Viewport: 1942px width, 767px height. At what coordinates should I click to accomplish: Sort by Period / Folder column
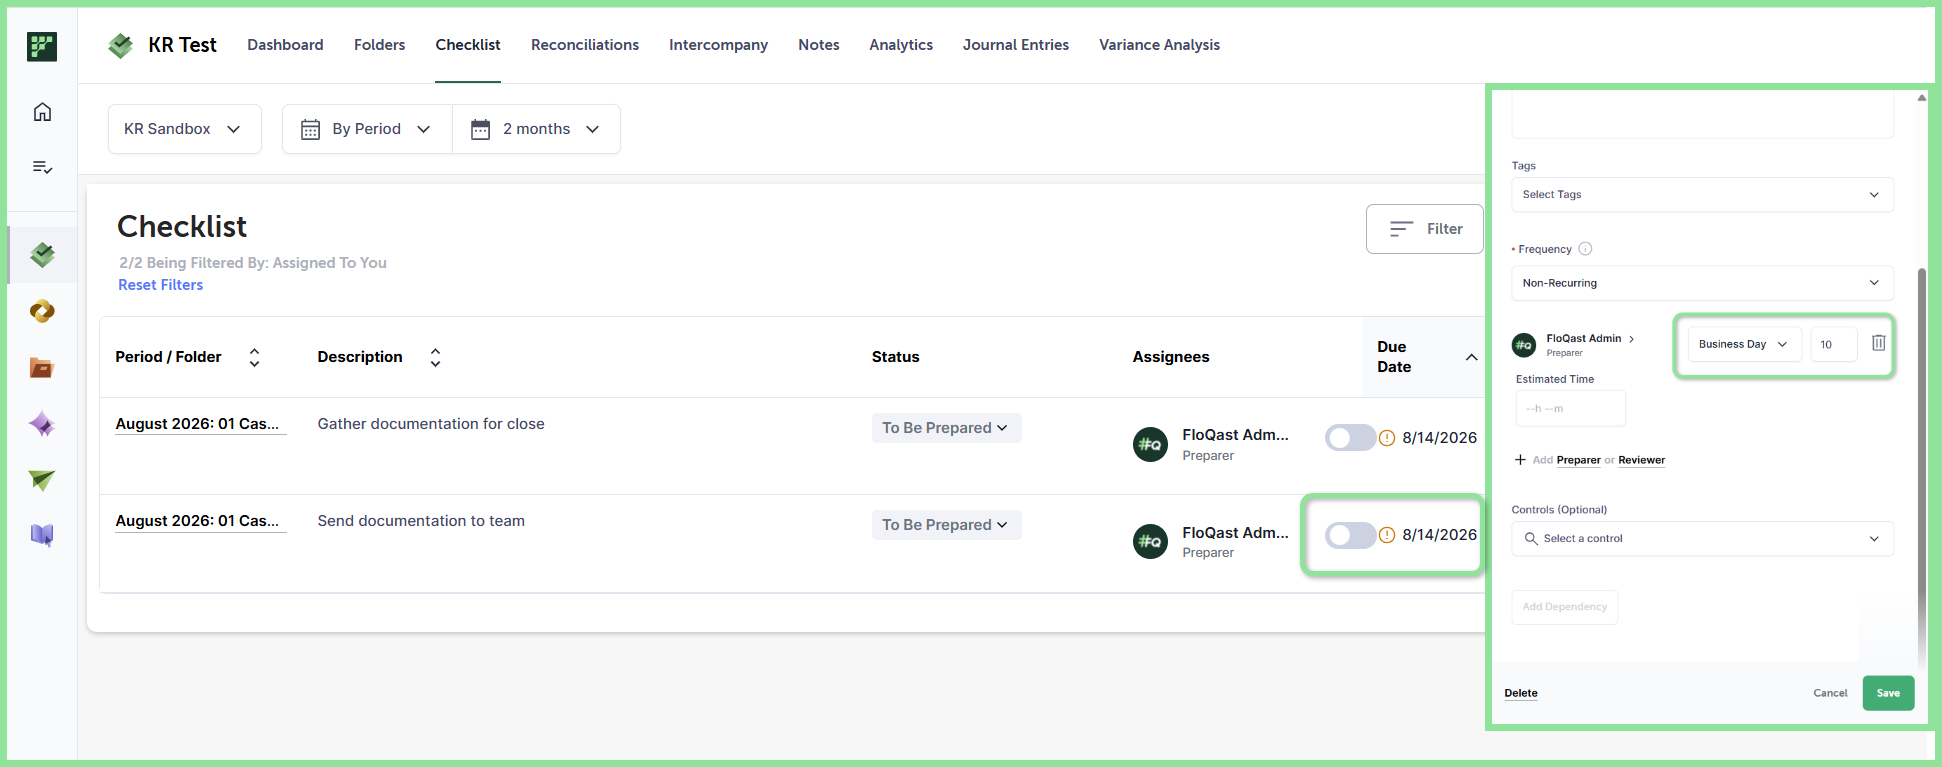255,357
